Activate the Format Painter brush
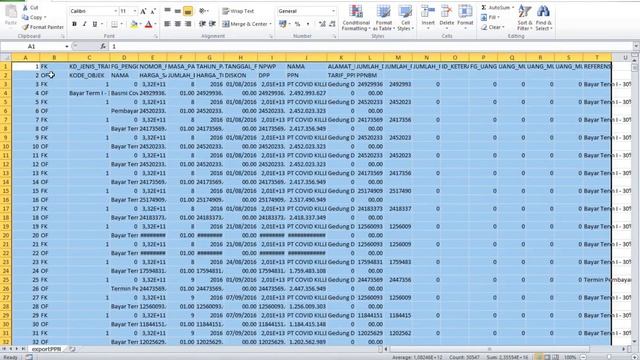 (x=43, y=27)
